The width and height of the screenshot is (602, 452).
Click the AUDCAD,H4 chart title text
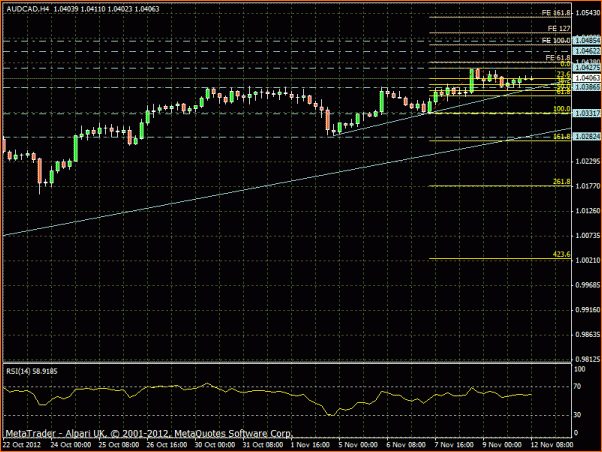[x=28, y=9]
